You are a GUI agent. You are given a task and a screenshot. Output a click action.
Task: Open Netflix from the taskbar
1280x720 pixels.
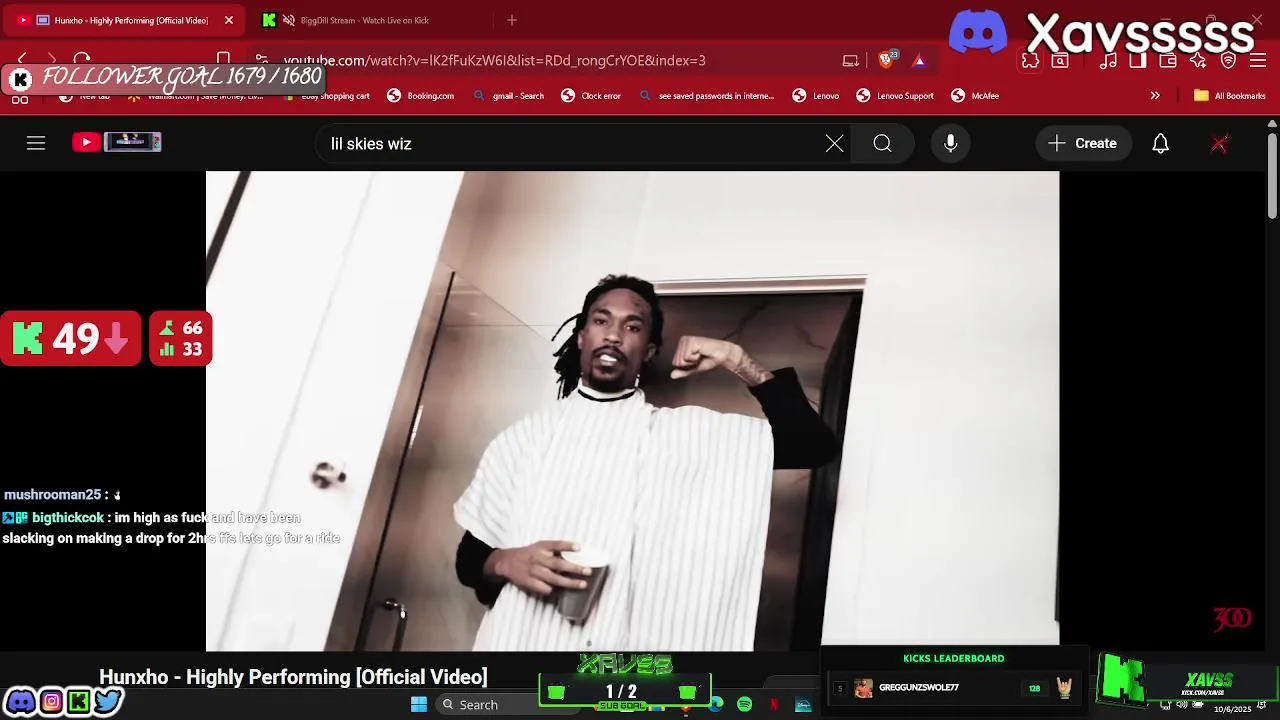point(774,705)
